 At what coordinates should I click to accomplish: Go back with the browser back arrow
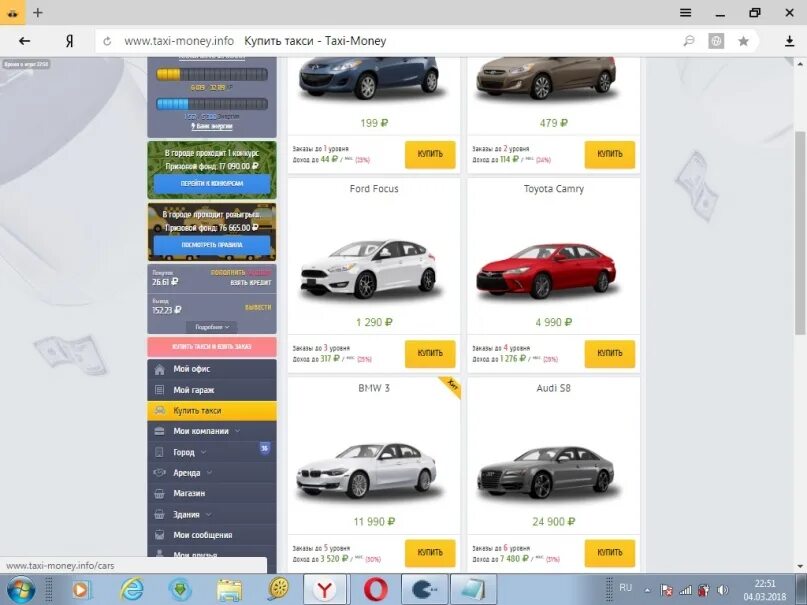[x=24, y=41]
